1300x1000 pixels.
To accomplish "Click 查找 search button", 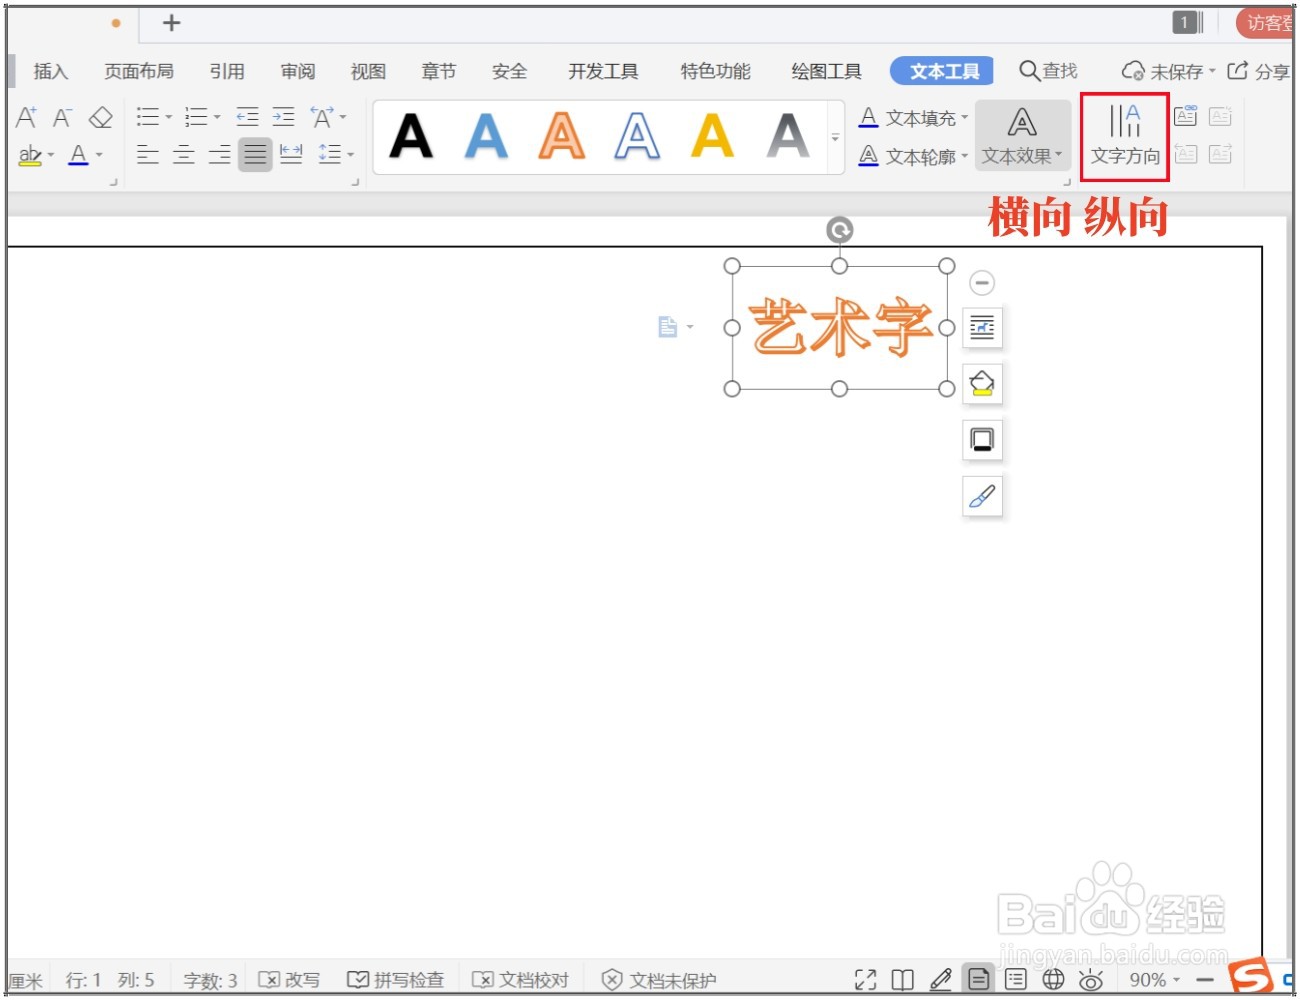I will 1049,71.
